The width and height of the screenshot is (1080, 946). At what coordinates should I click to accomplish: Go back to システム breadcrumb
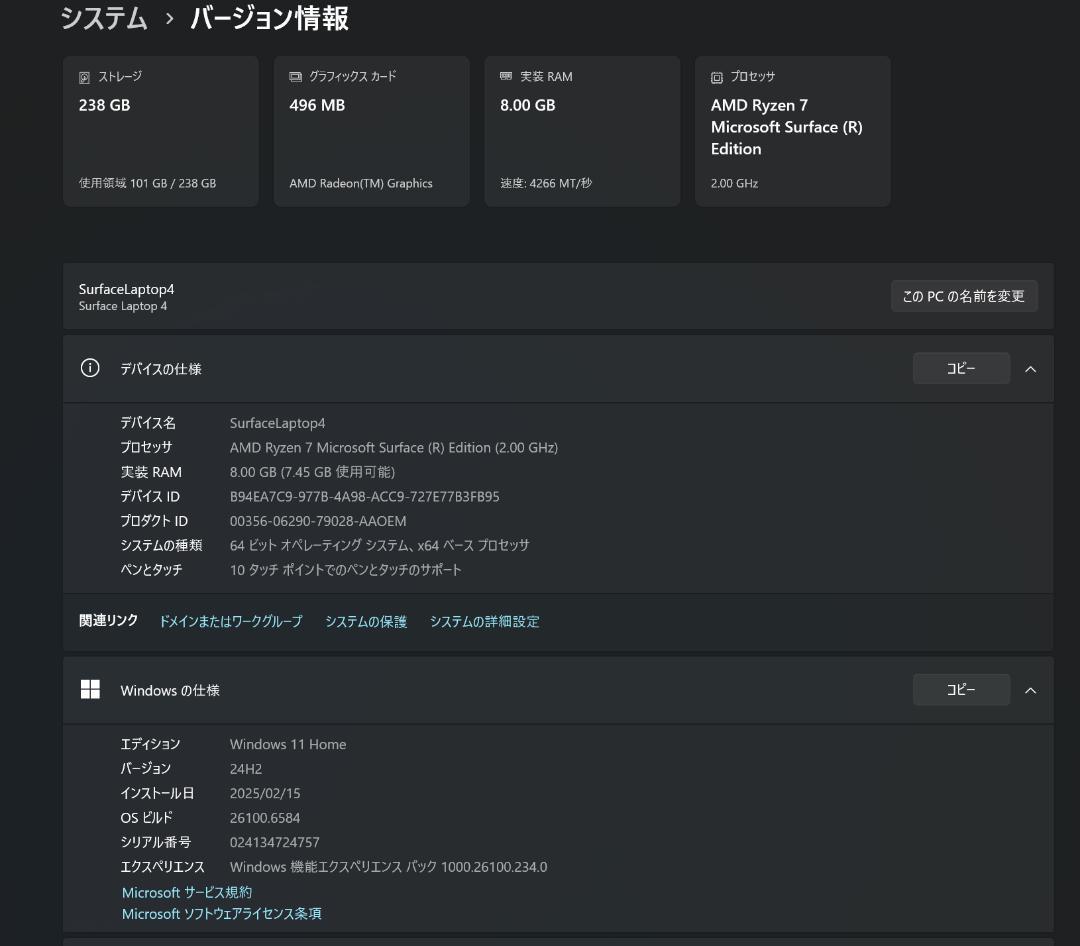coord(104,18)
